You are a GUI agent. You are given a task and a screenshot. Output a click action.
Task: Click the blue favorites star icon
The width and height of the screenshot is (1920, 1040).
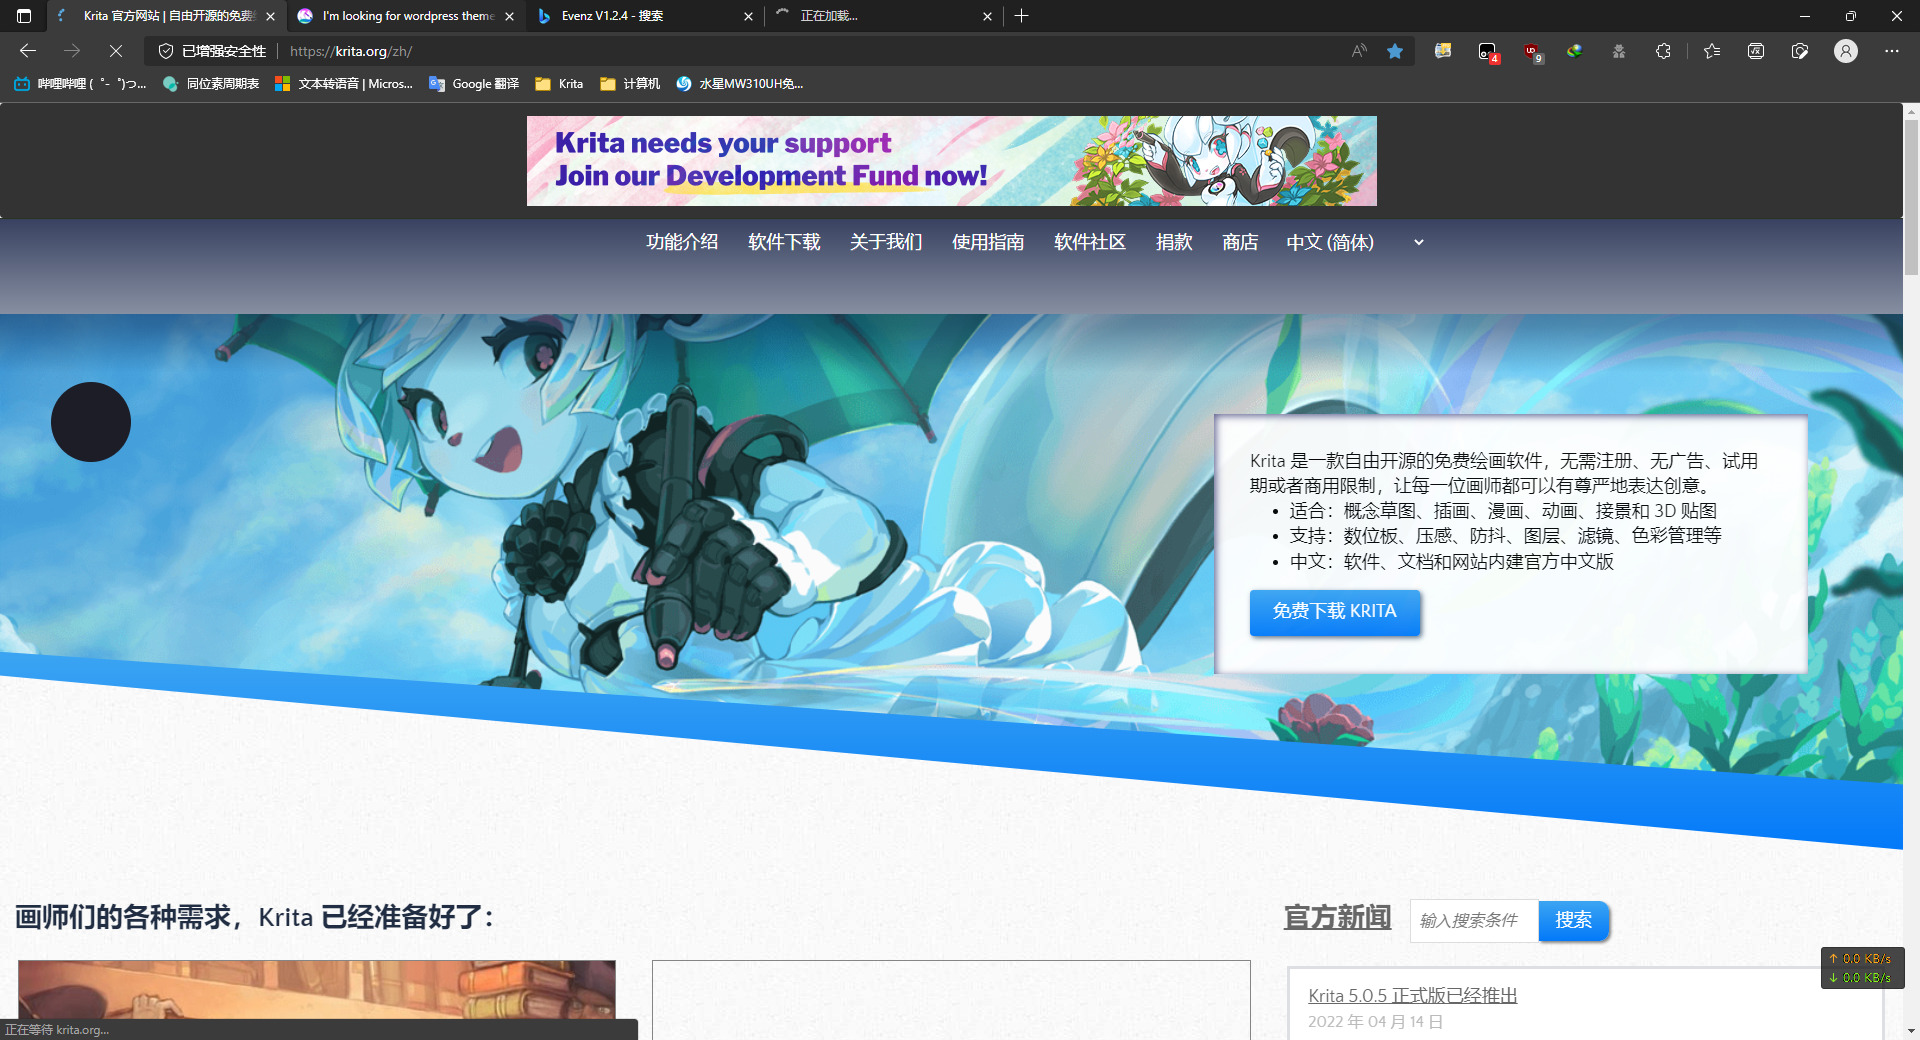pos(1395,51)
